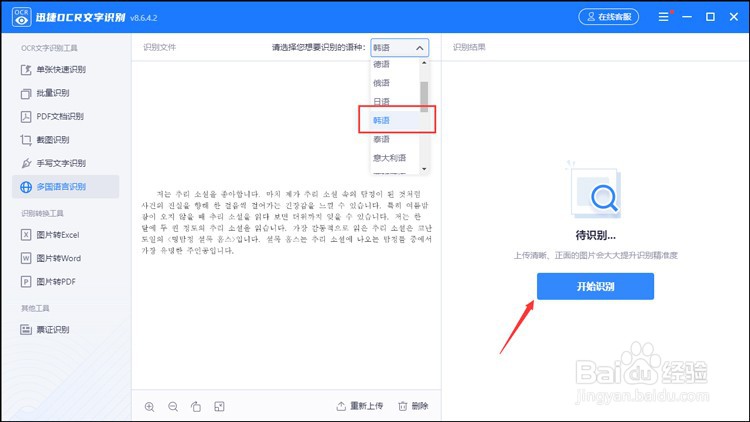Contact 在线客服 online support
Image resolution: width=750 pixels, height=422 pixels.
608,17
